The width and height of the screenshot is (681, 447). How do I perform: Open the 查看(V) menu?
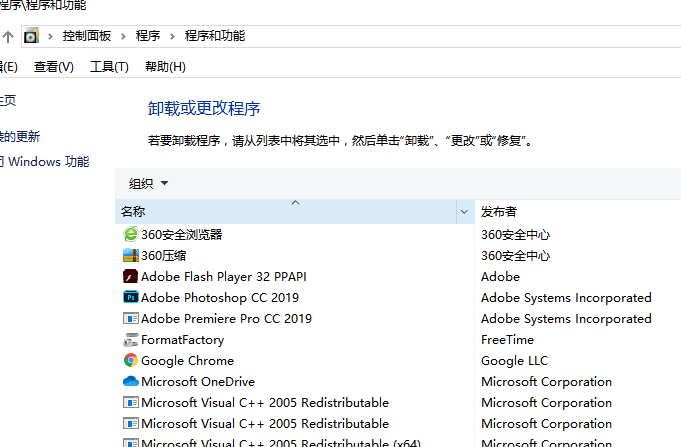54,67
